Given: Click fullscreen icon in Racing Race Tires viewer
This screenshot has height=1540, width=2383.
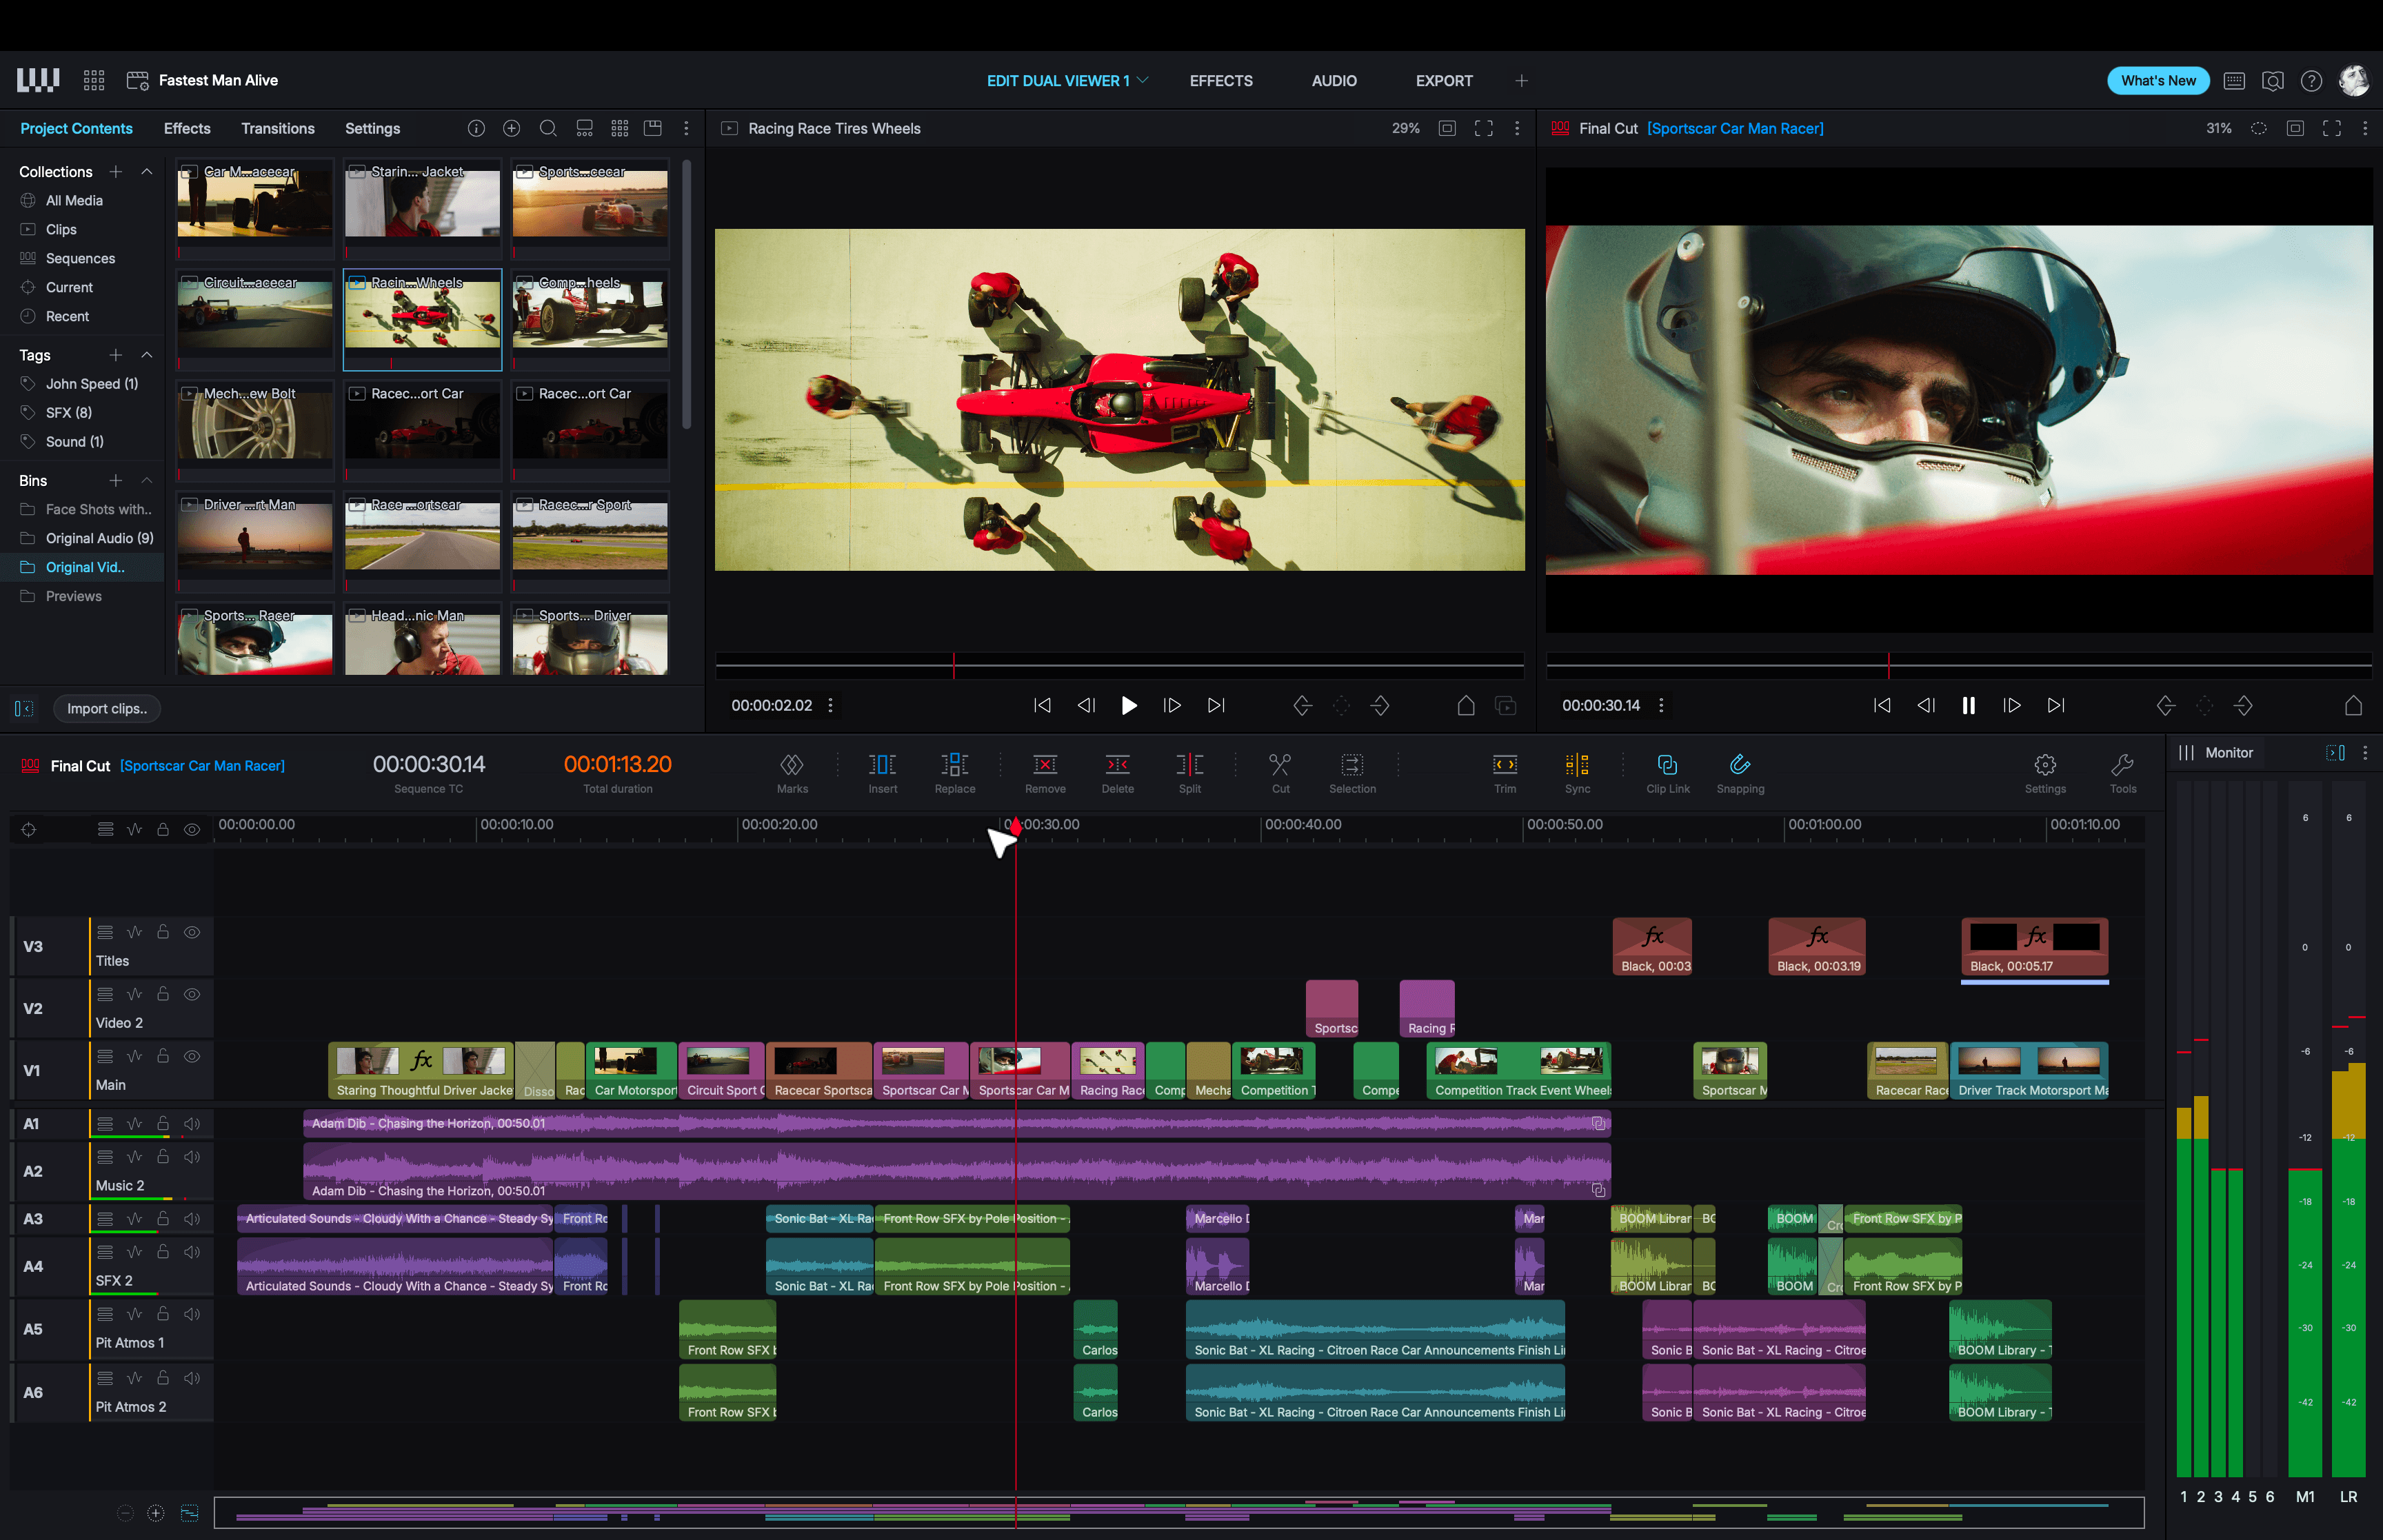Looking at the screenshot, I should click(x=1483, y=128).
